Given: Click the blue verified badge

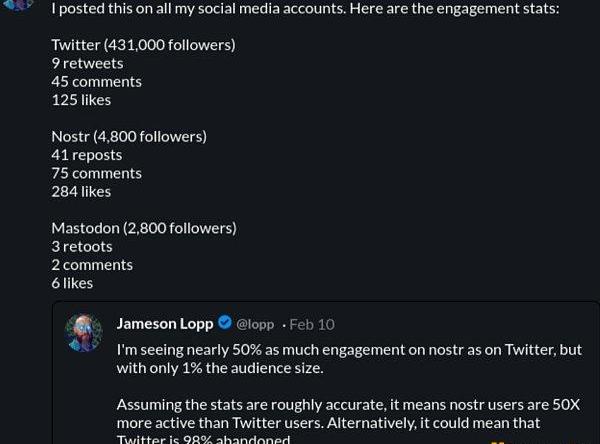Looking at the screenshot, I should pyautogui.click(x=225, y=323).
